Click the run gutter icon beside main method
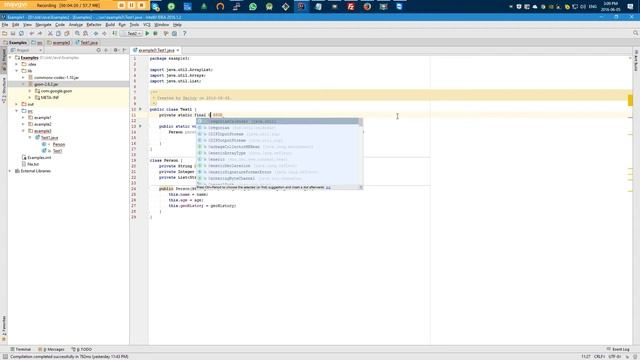Image resolution: width=640 pixels, height=360 pixels. click(x=140, y=126)
